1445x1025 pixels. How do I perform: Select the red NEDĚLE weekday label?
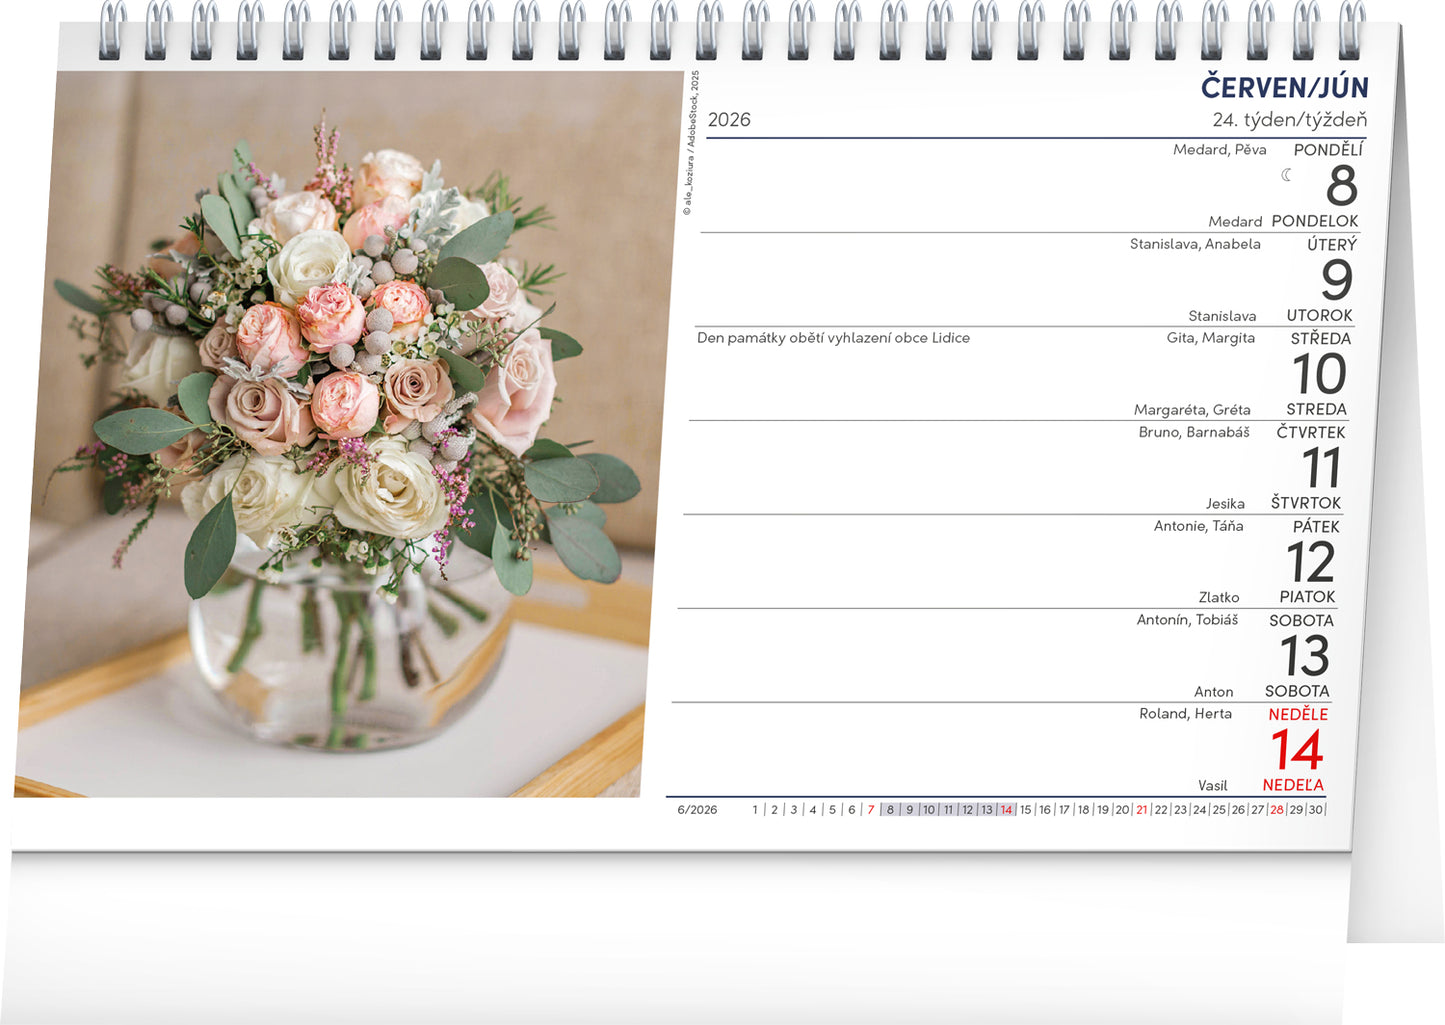pyautogui.click(x=1298, y=714)
